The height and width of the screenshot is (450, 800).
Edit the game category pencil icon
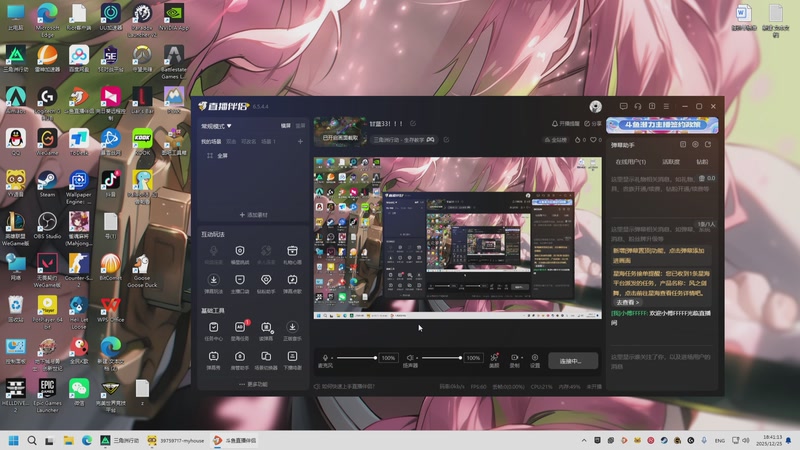[446, 139]
